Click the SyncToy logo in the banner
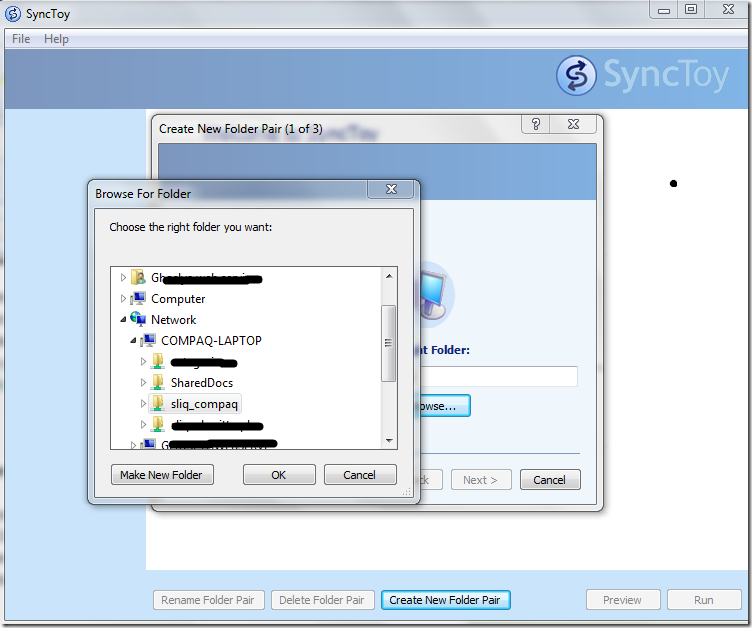Screen dimensions: 752x628 click(642, 75)
